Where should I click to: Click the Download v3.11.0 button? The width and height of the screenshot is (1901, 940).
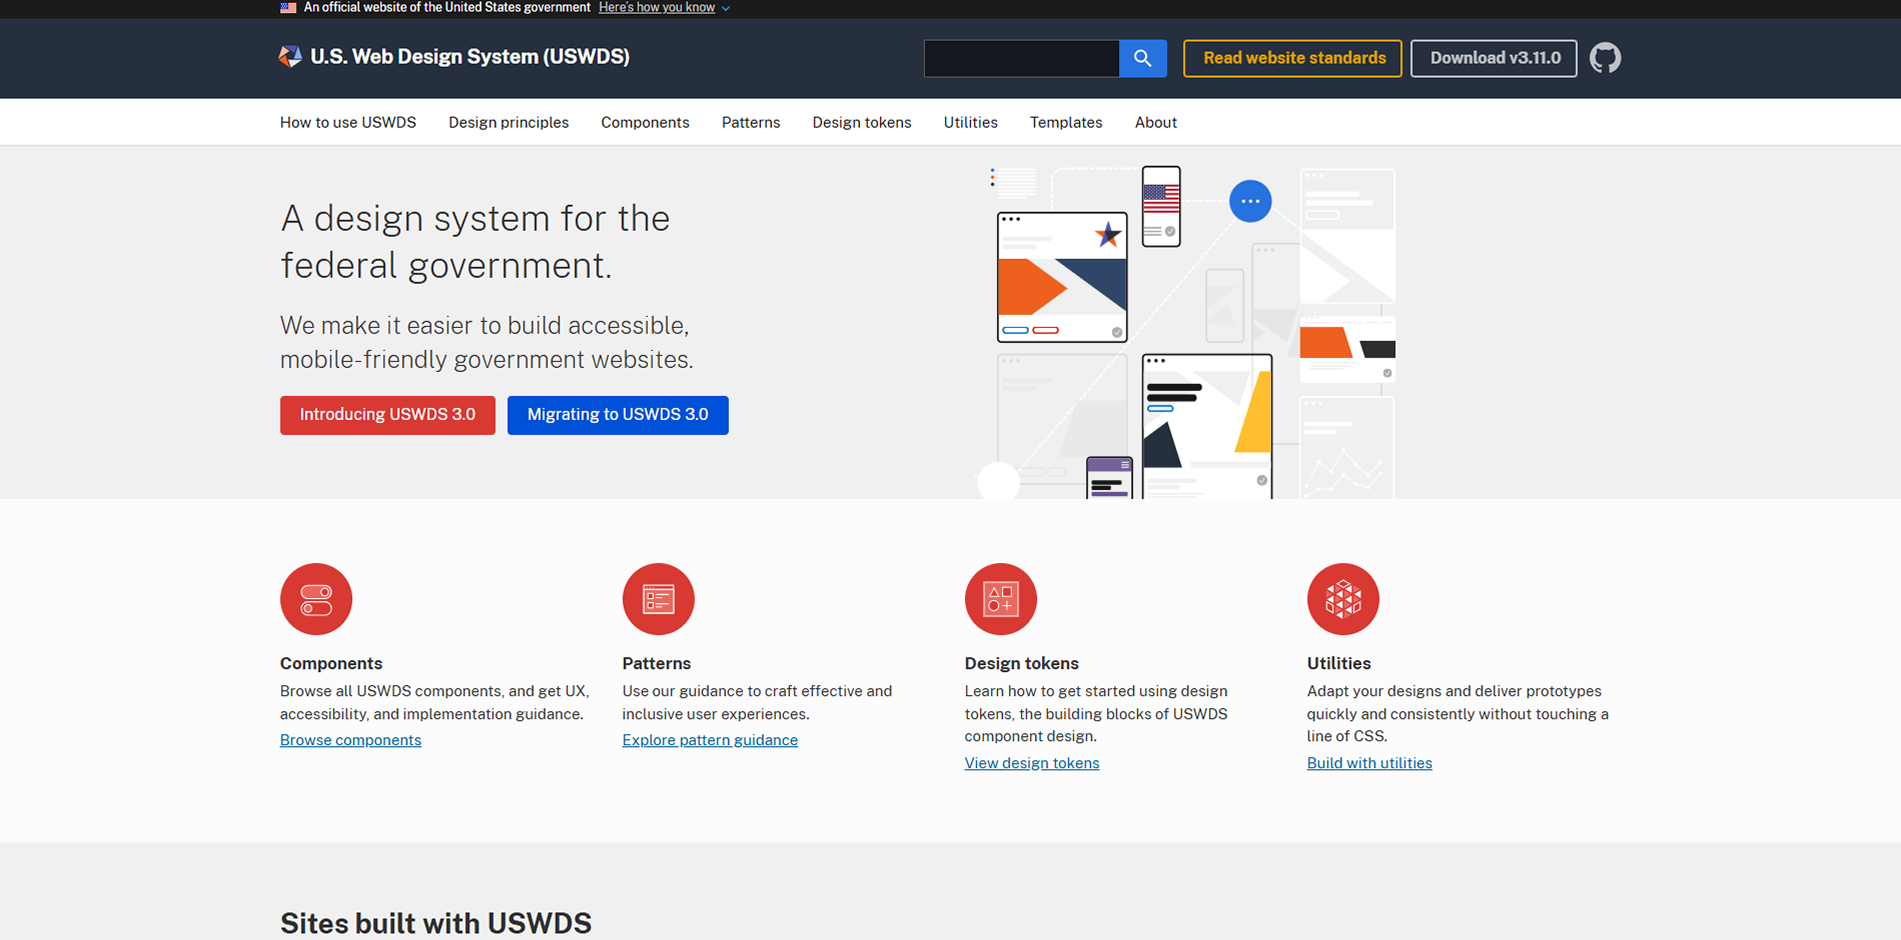pyautogui.click(x=1494, y=58)
